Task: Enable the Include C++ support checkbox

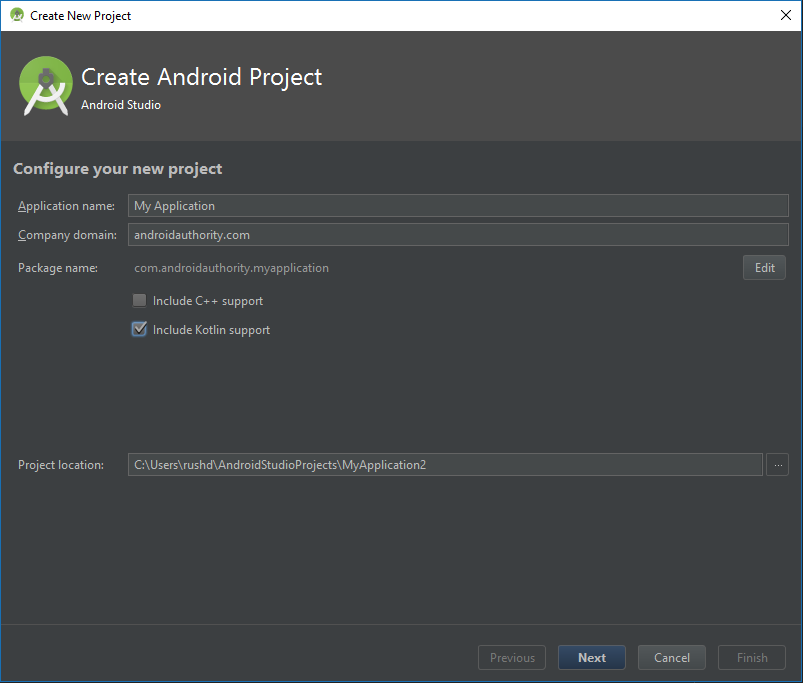Action: [x=140, y=300]
